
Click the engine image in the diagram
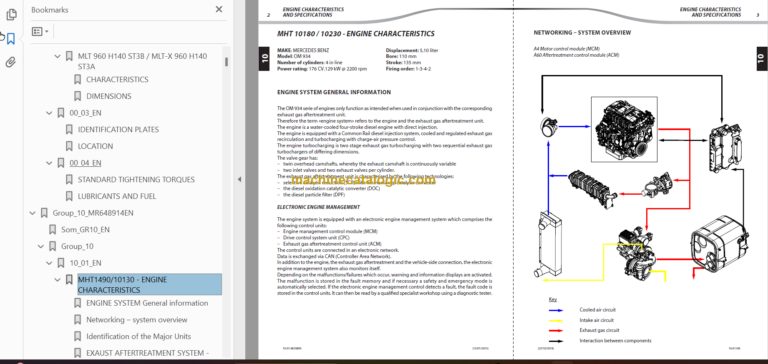coord(623,129)
